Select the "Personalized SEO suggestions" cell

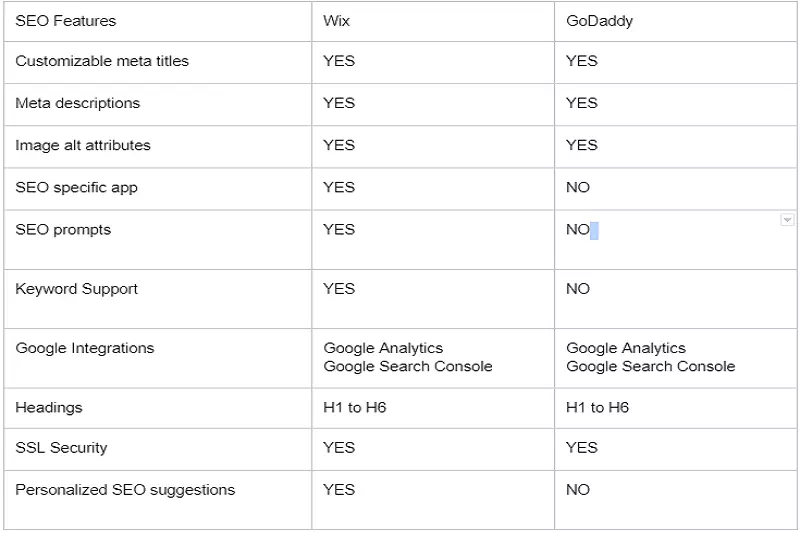pos(125,489)
